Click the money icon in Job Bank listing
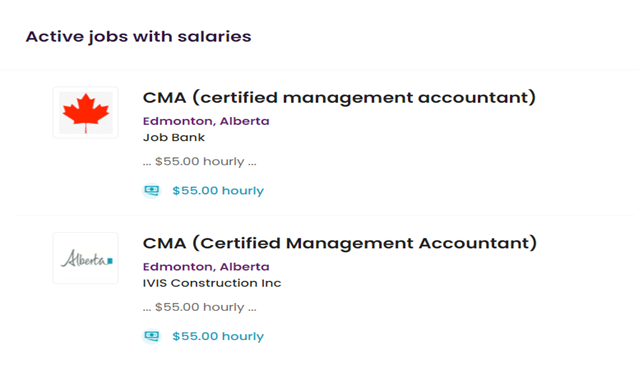 click(152, 190)
